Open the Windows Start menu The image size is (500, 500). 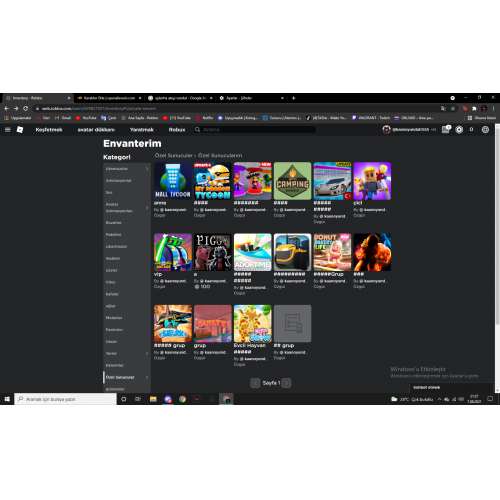(7, 399)
